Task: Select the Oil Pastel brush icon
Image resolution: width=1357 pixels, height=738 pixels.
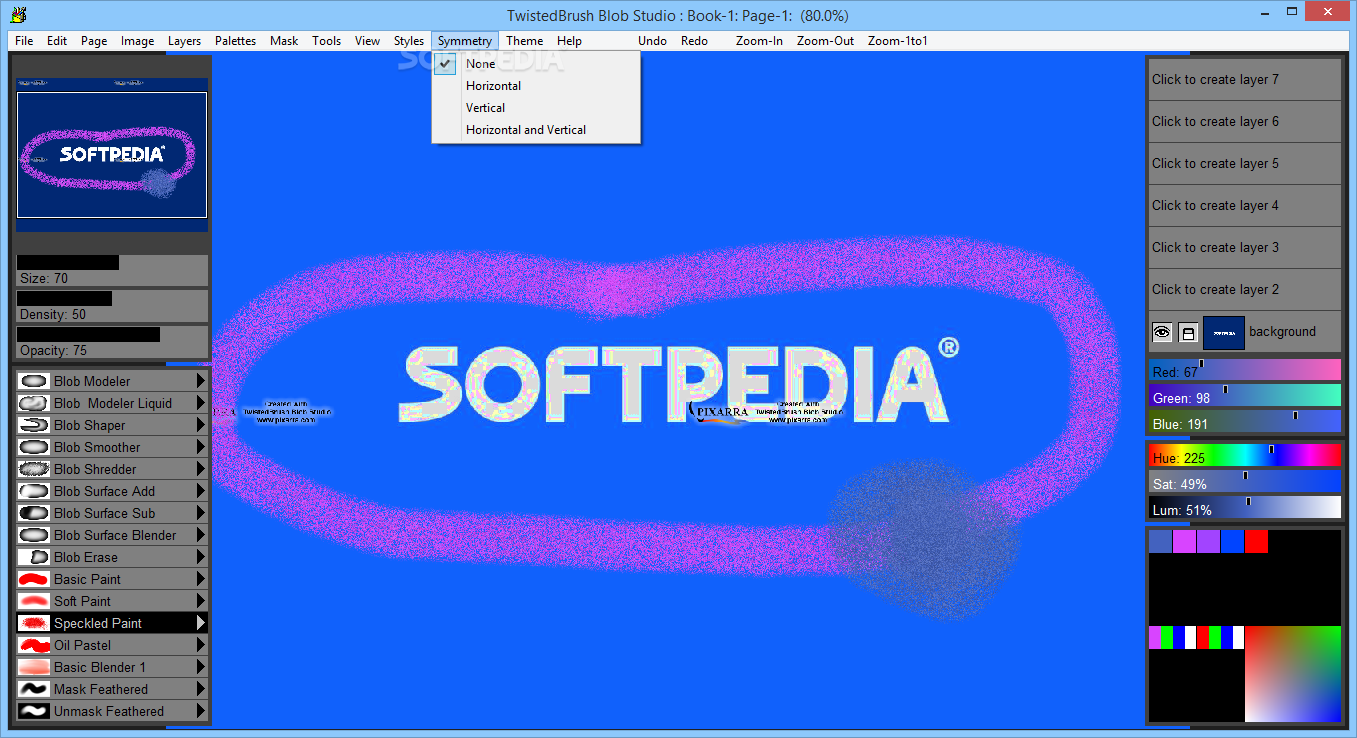Action: pyautogui.click(x=35, y=645)
